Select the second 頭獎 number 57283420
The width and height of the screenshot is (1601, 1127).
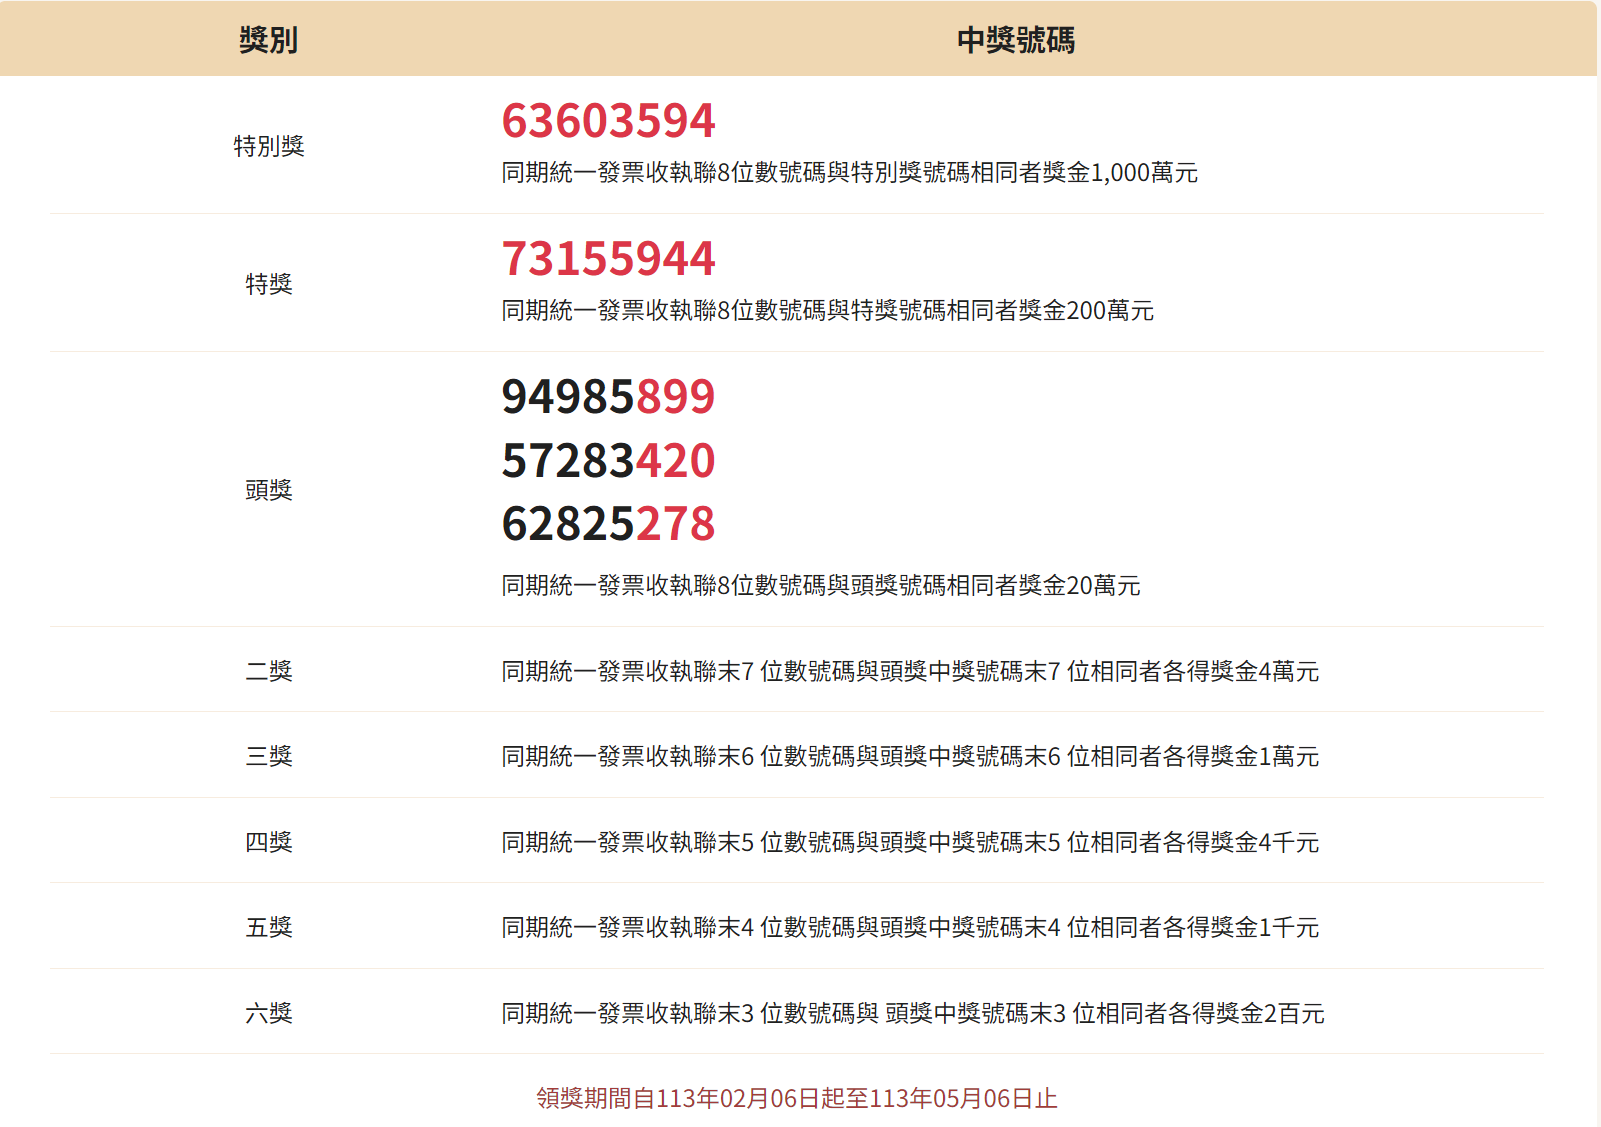click(x=608, y=461)
